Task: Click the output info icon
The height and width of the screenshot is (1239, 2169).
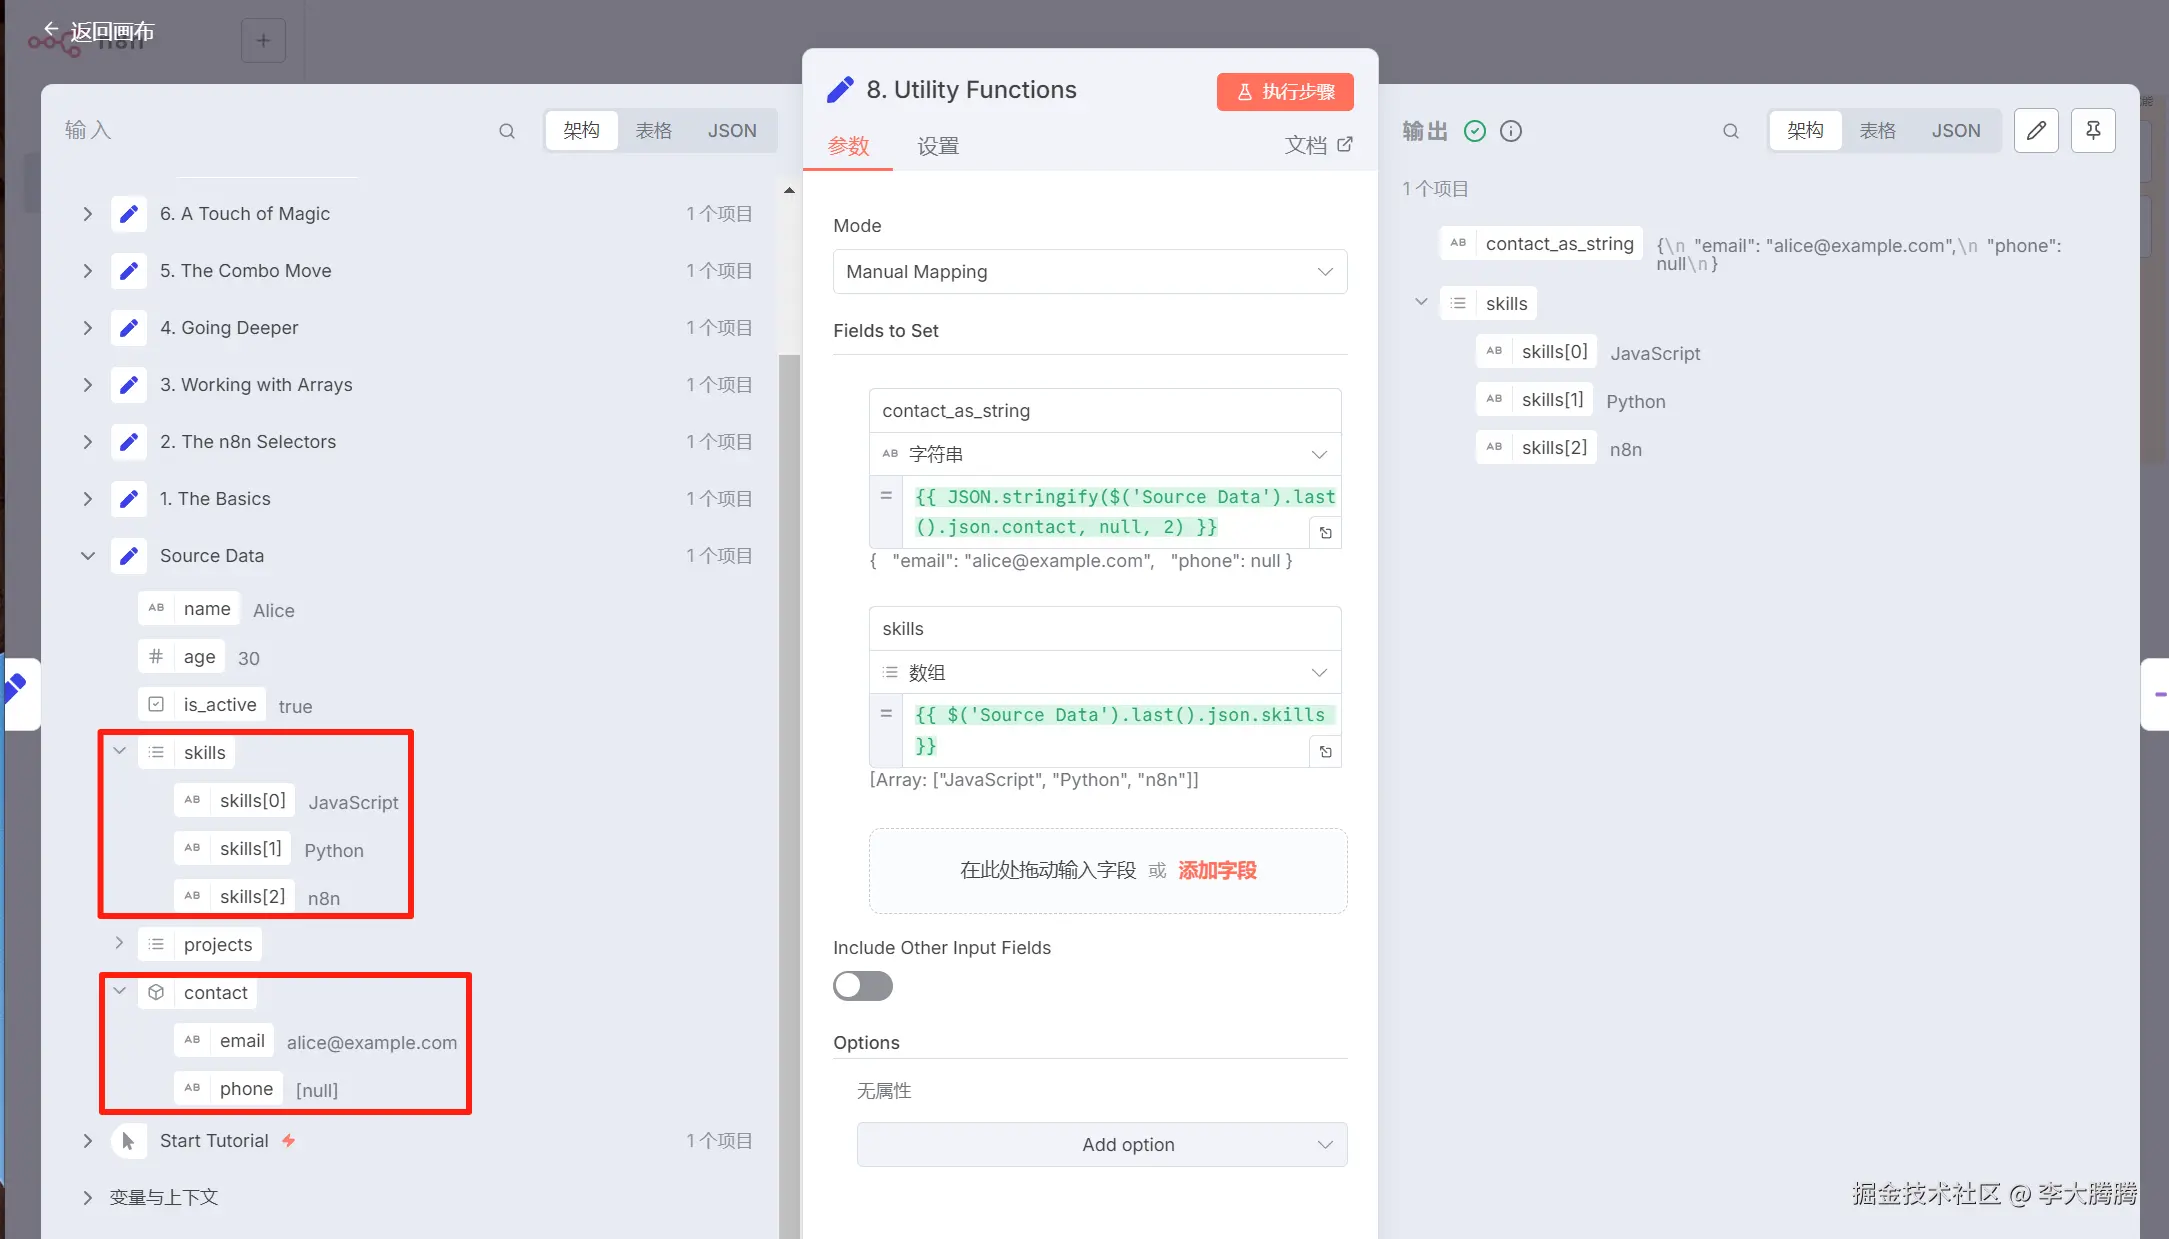Action: (x=1511, y=131)
